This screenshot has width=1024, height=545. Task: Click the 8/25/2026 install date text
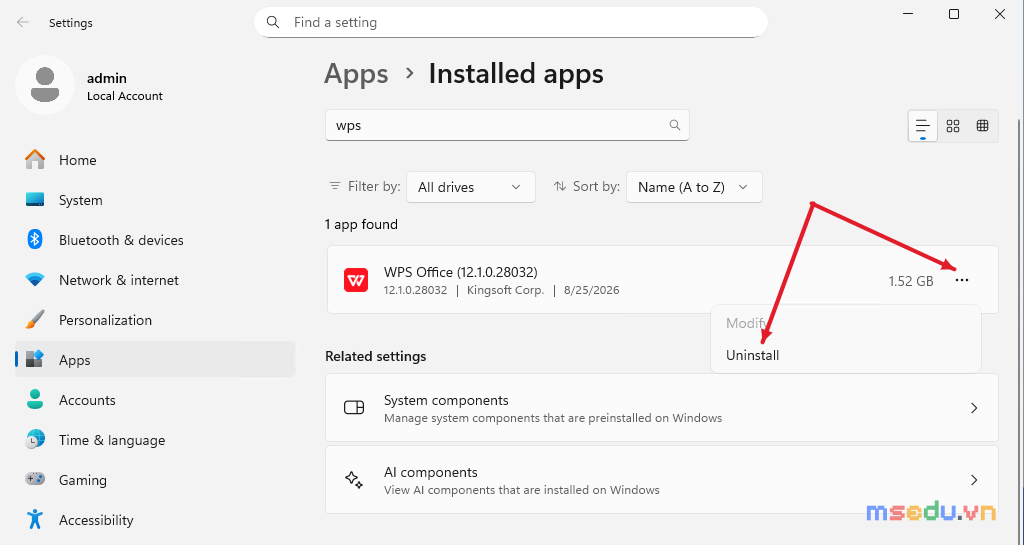[x=592, y=290]
